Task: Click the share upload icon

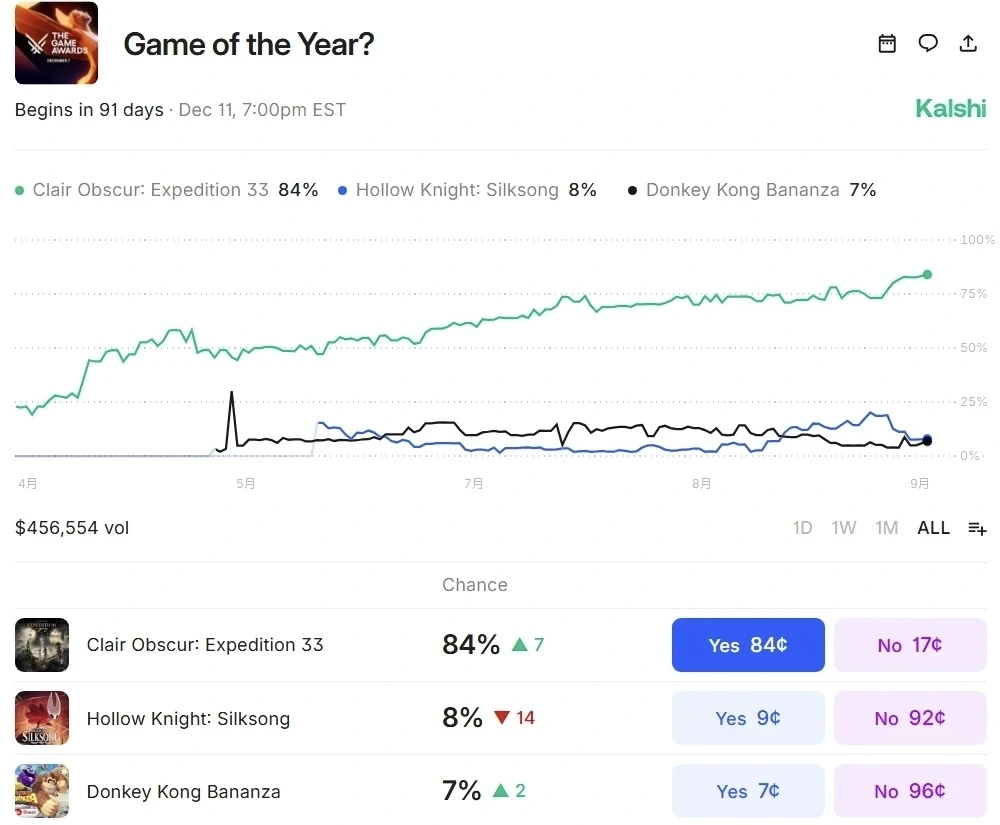Action: [968, 43]
